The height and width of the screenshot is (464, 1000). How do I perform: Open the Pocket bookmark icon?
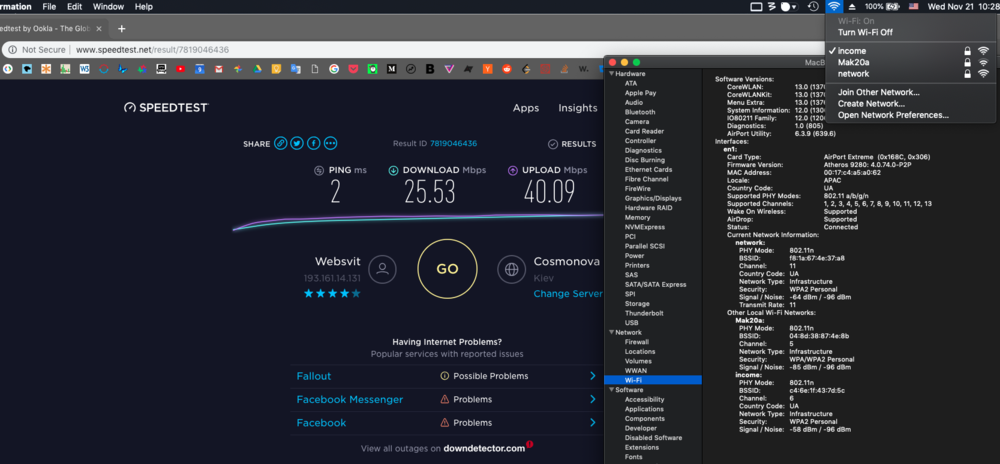pos(353,69)
